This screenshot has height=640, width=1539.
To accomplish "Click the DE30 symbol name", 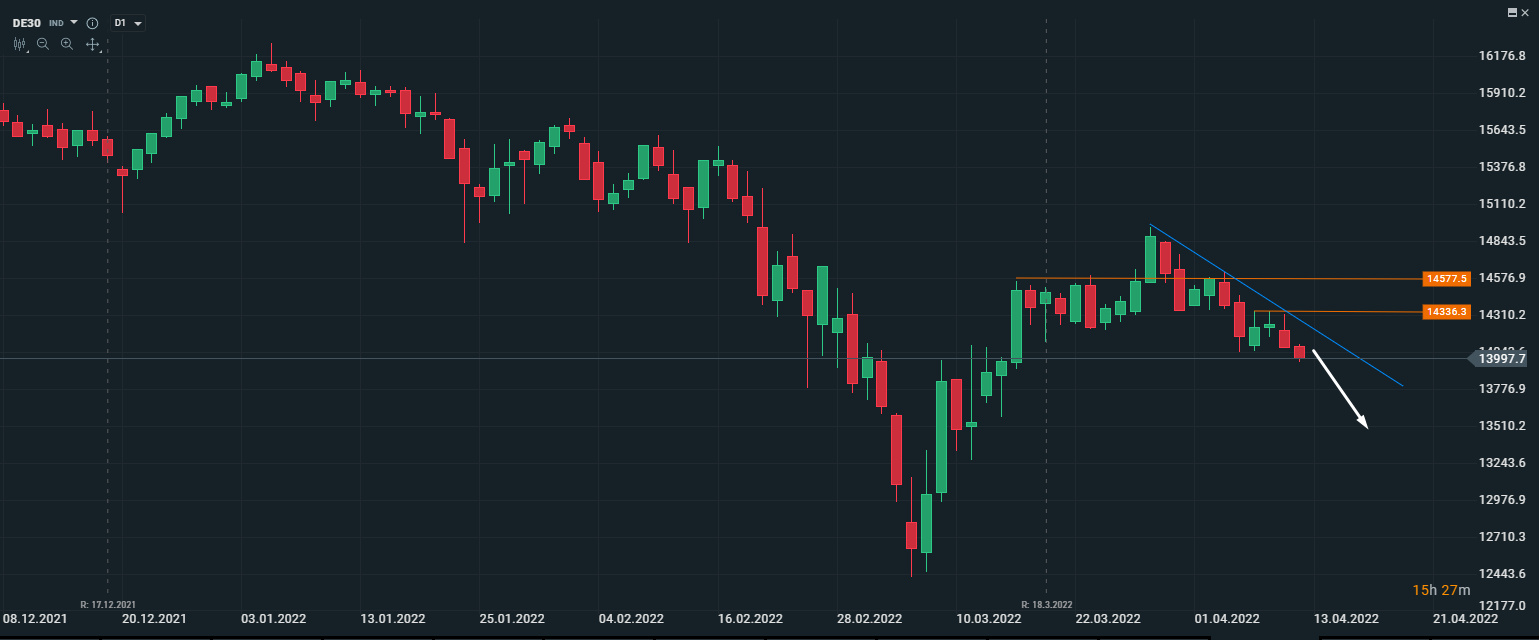I will pos(27,22).
